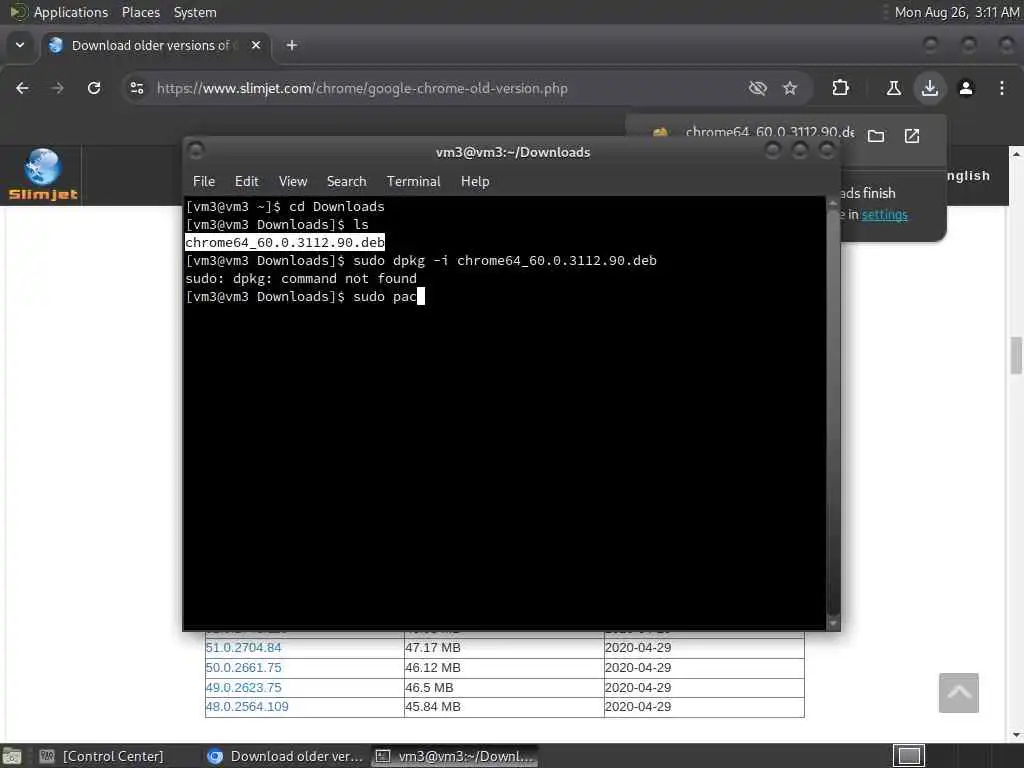This screenshot has width=1024, height=768.
Task: Open version 50.0.2661.75 link
Action: tap(244, 668)
